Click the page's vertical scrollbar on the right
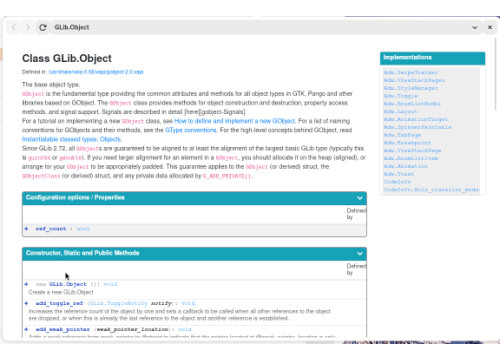The height and width of the screenshot is (360, 500). click(x=496, y=74)
